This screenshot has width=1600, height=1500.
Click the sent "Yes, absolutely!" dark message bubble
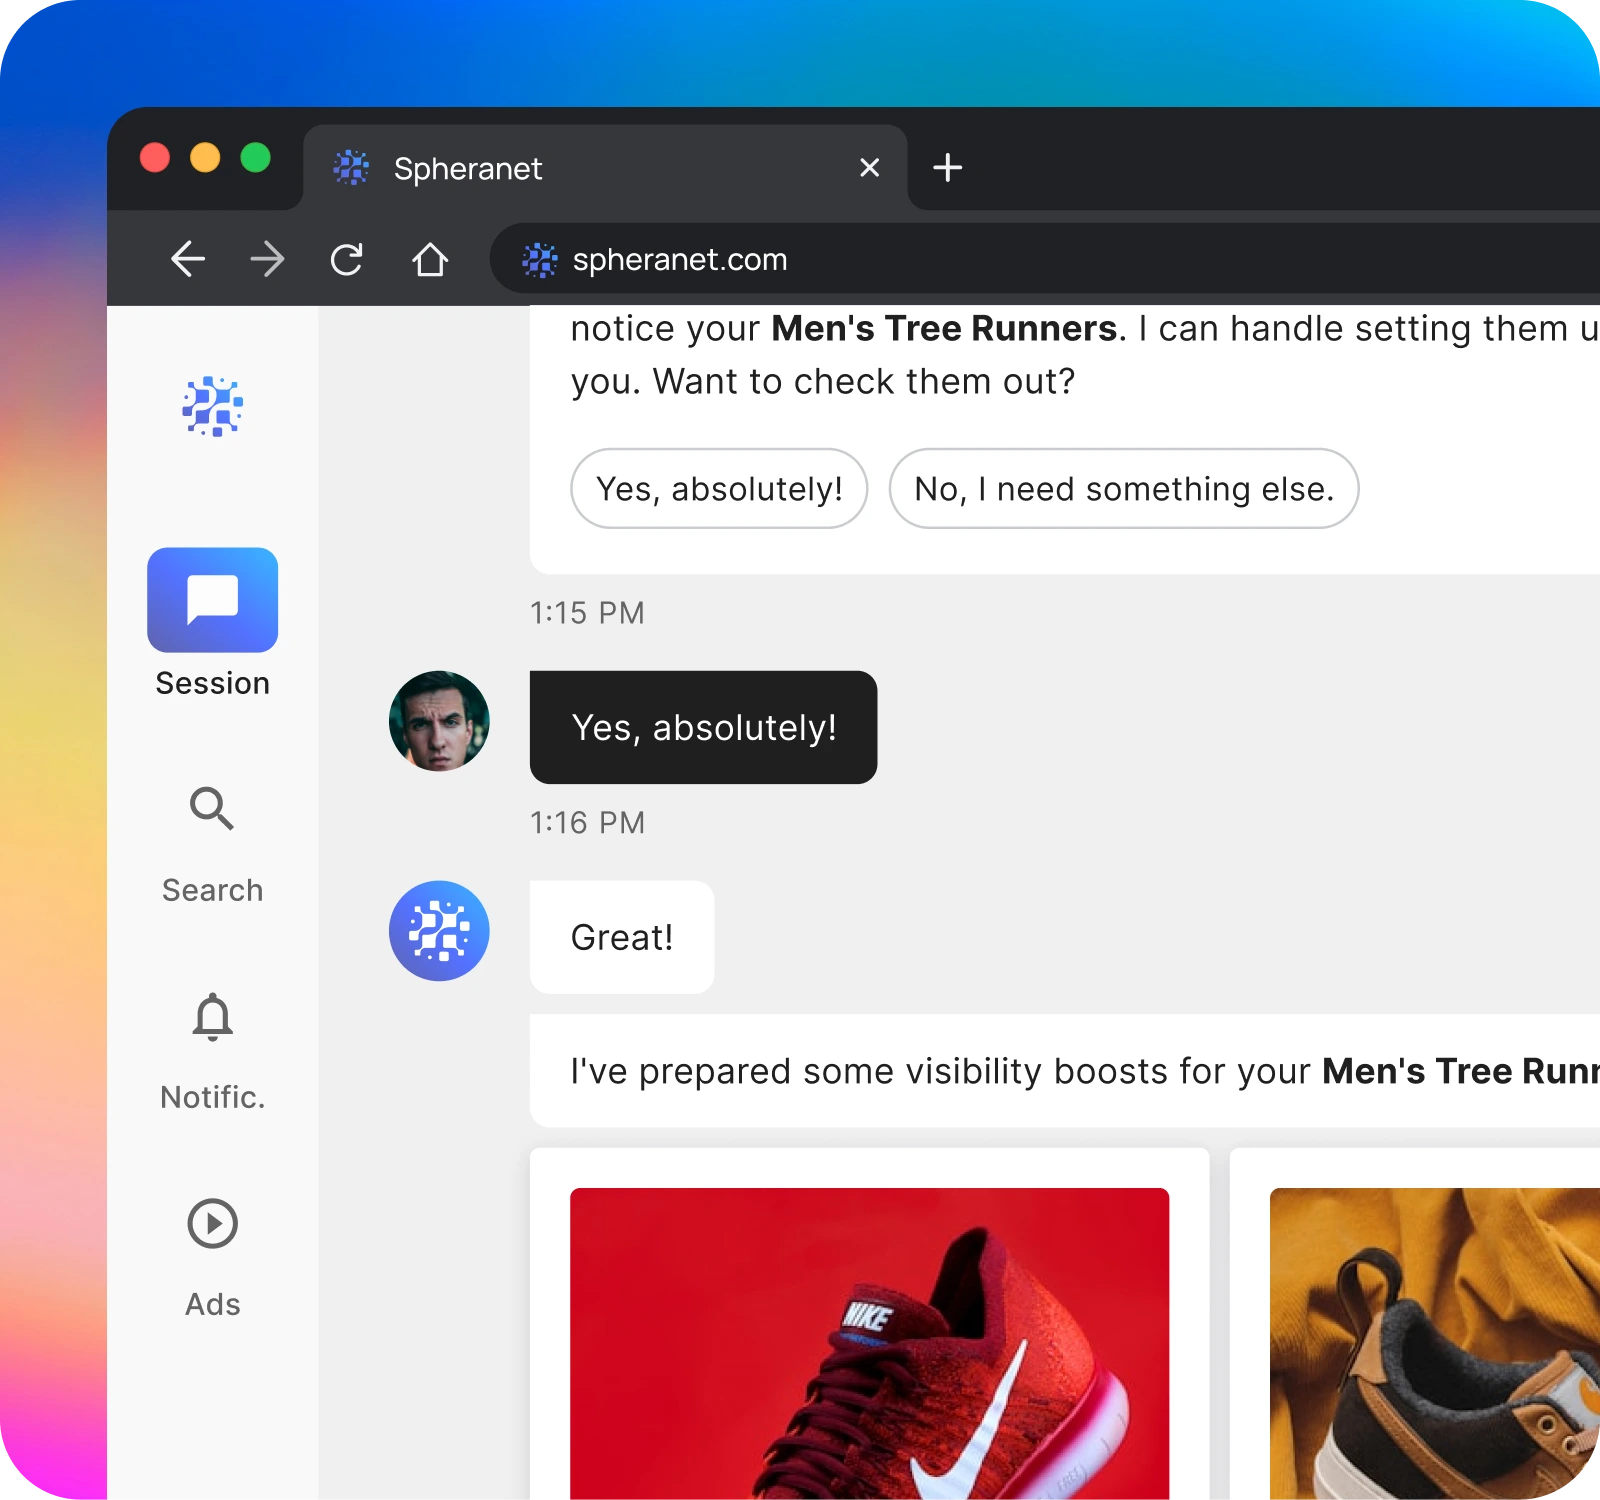pyautogui.click(x=703, y=728)
